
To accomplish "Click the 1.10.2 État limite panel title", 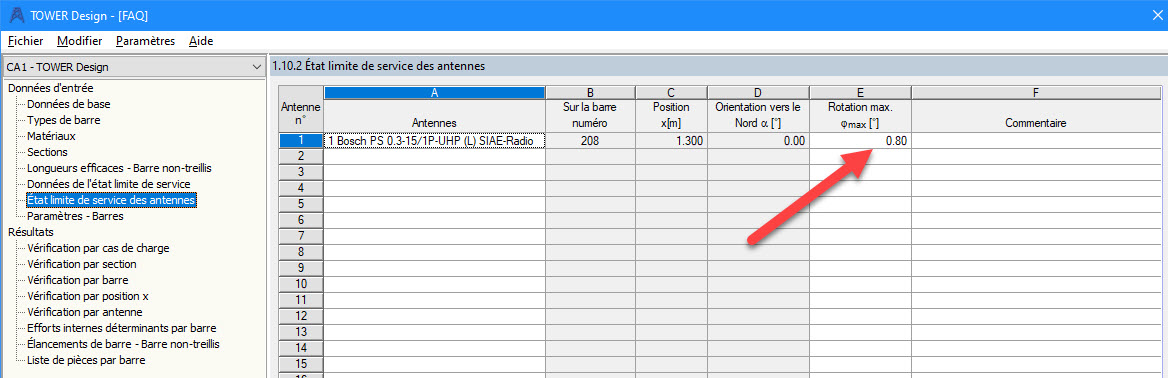I will [378, 66].
